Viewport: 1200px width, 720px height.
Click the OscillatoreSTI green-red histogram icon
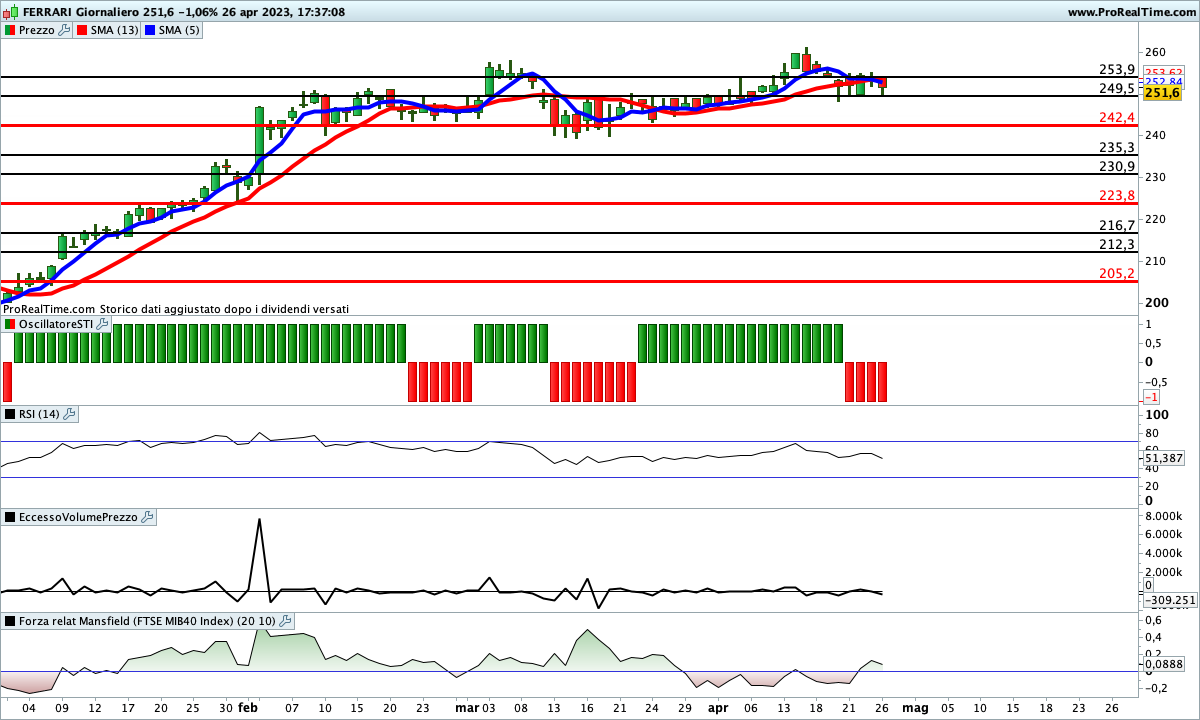click(x=10, y=324)
